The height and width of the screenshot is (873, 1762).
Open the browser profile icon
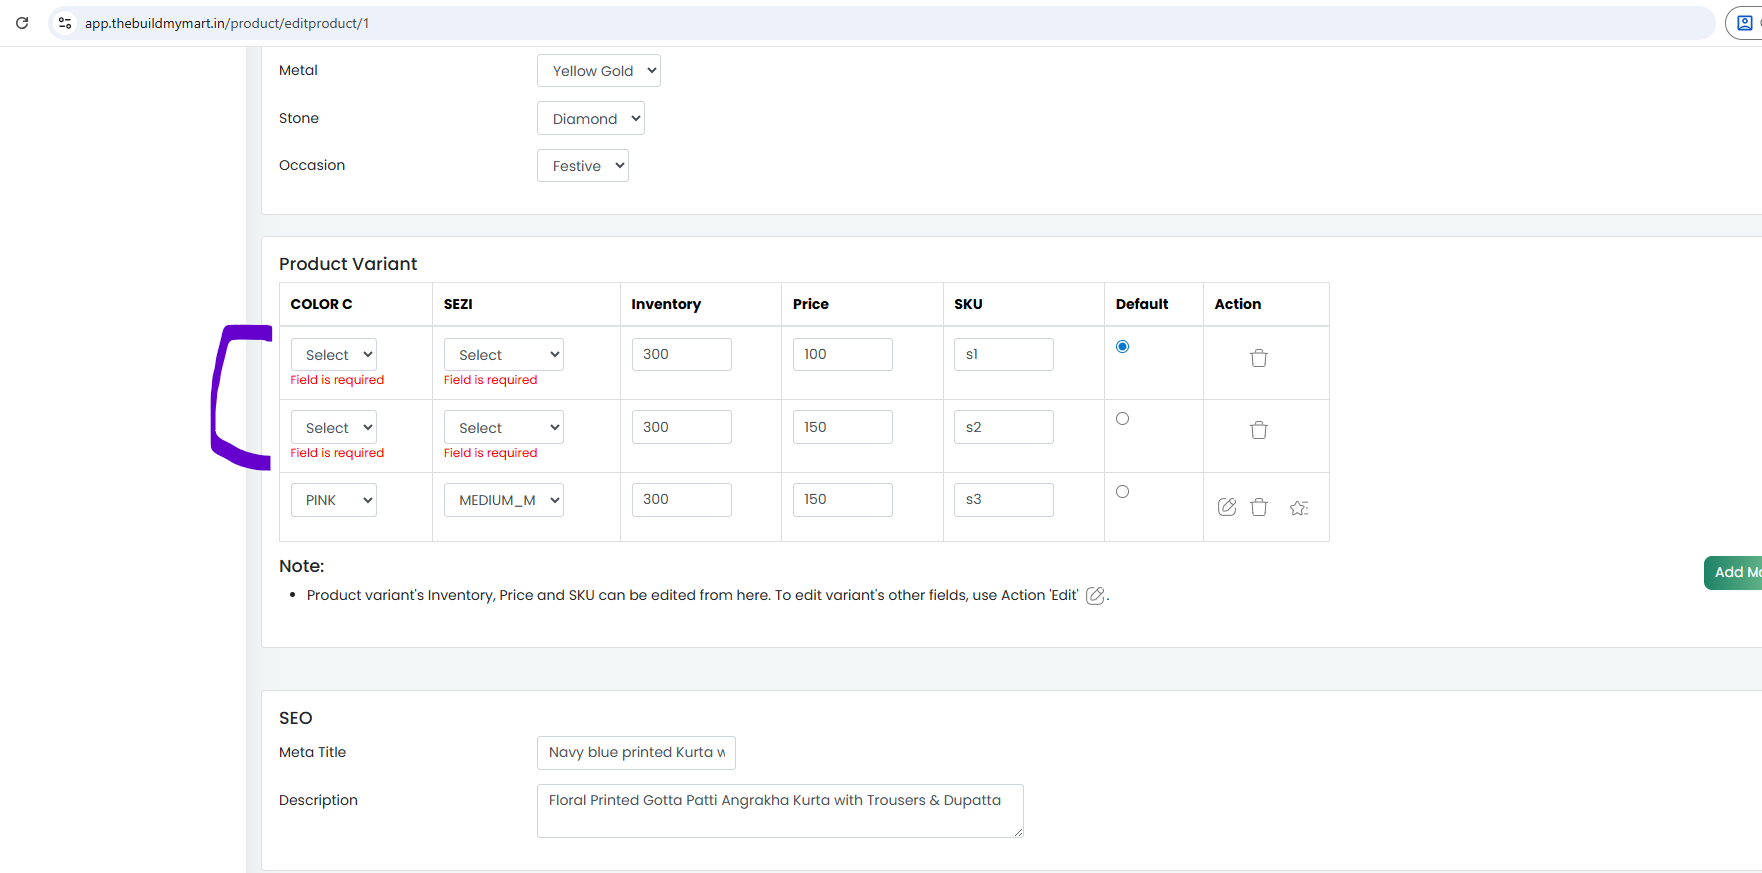click(1745, 23)
